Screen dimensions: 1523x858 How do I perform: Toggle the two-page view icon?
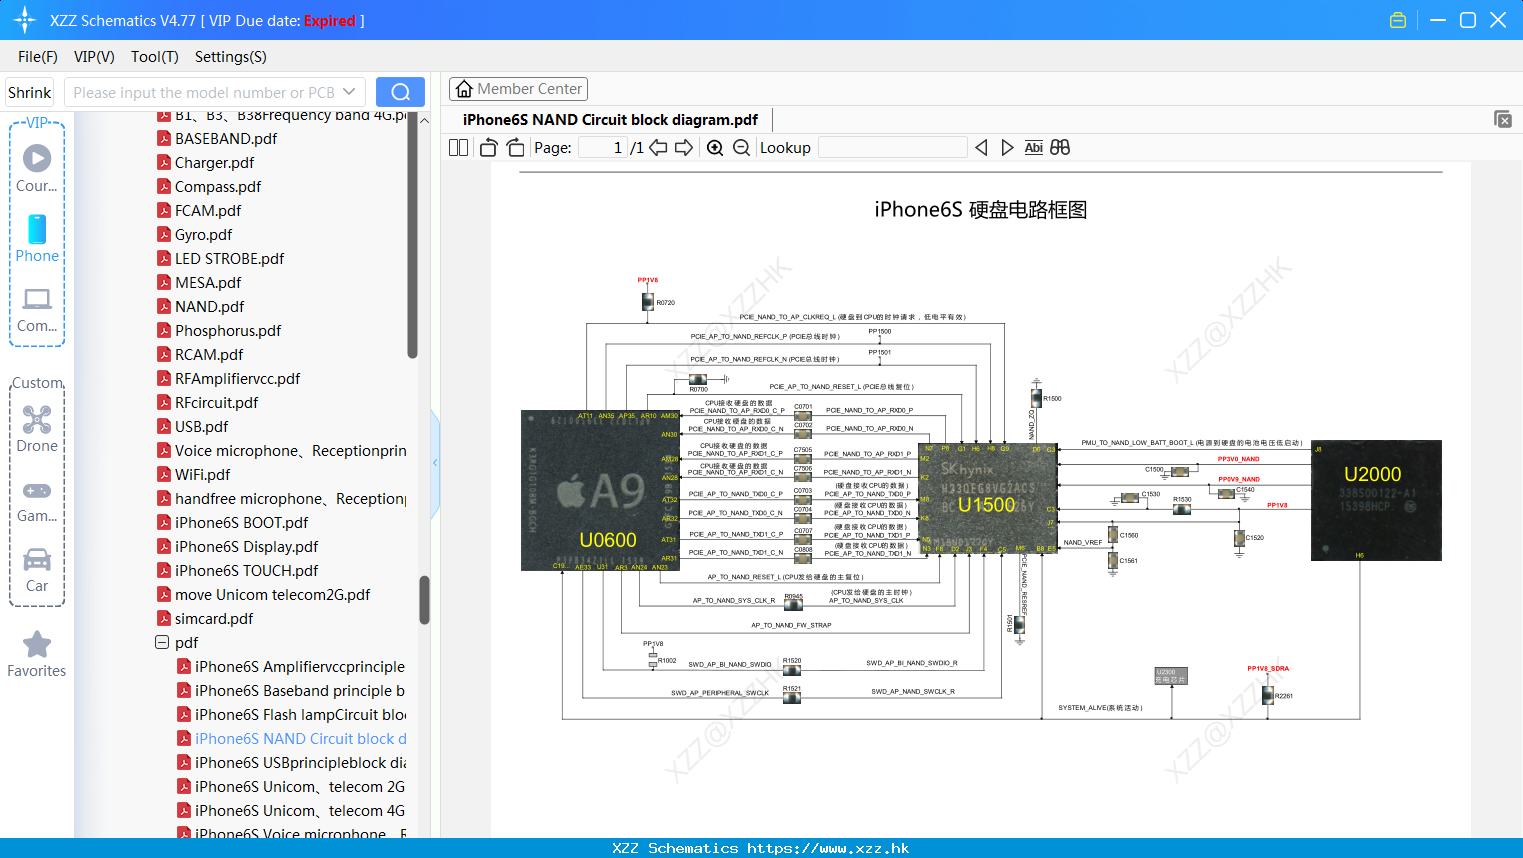tap(459, 147)
